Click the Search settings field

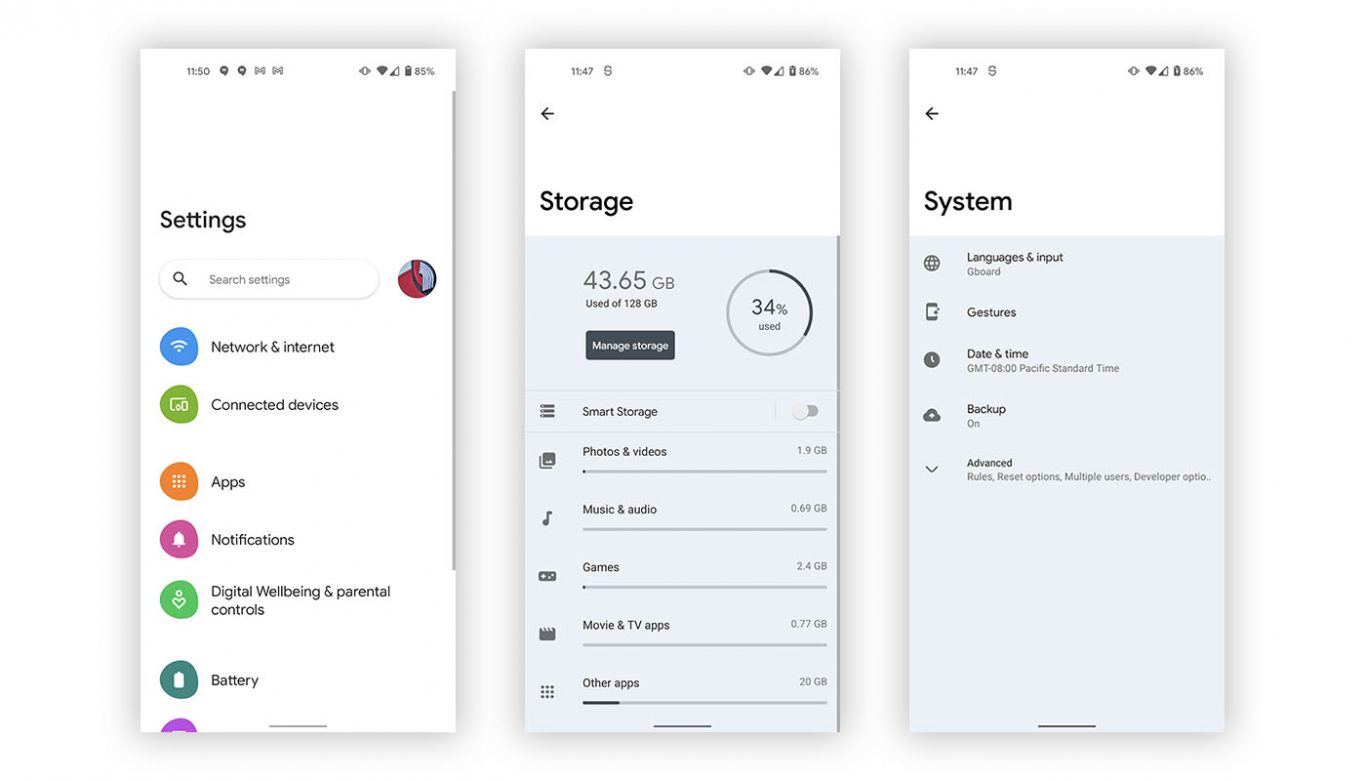269,279
